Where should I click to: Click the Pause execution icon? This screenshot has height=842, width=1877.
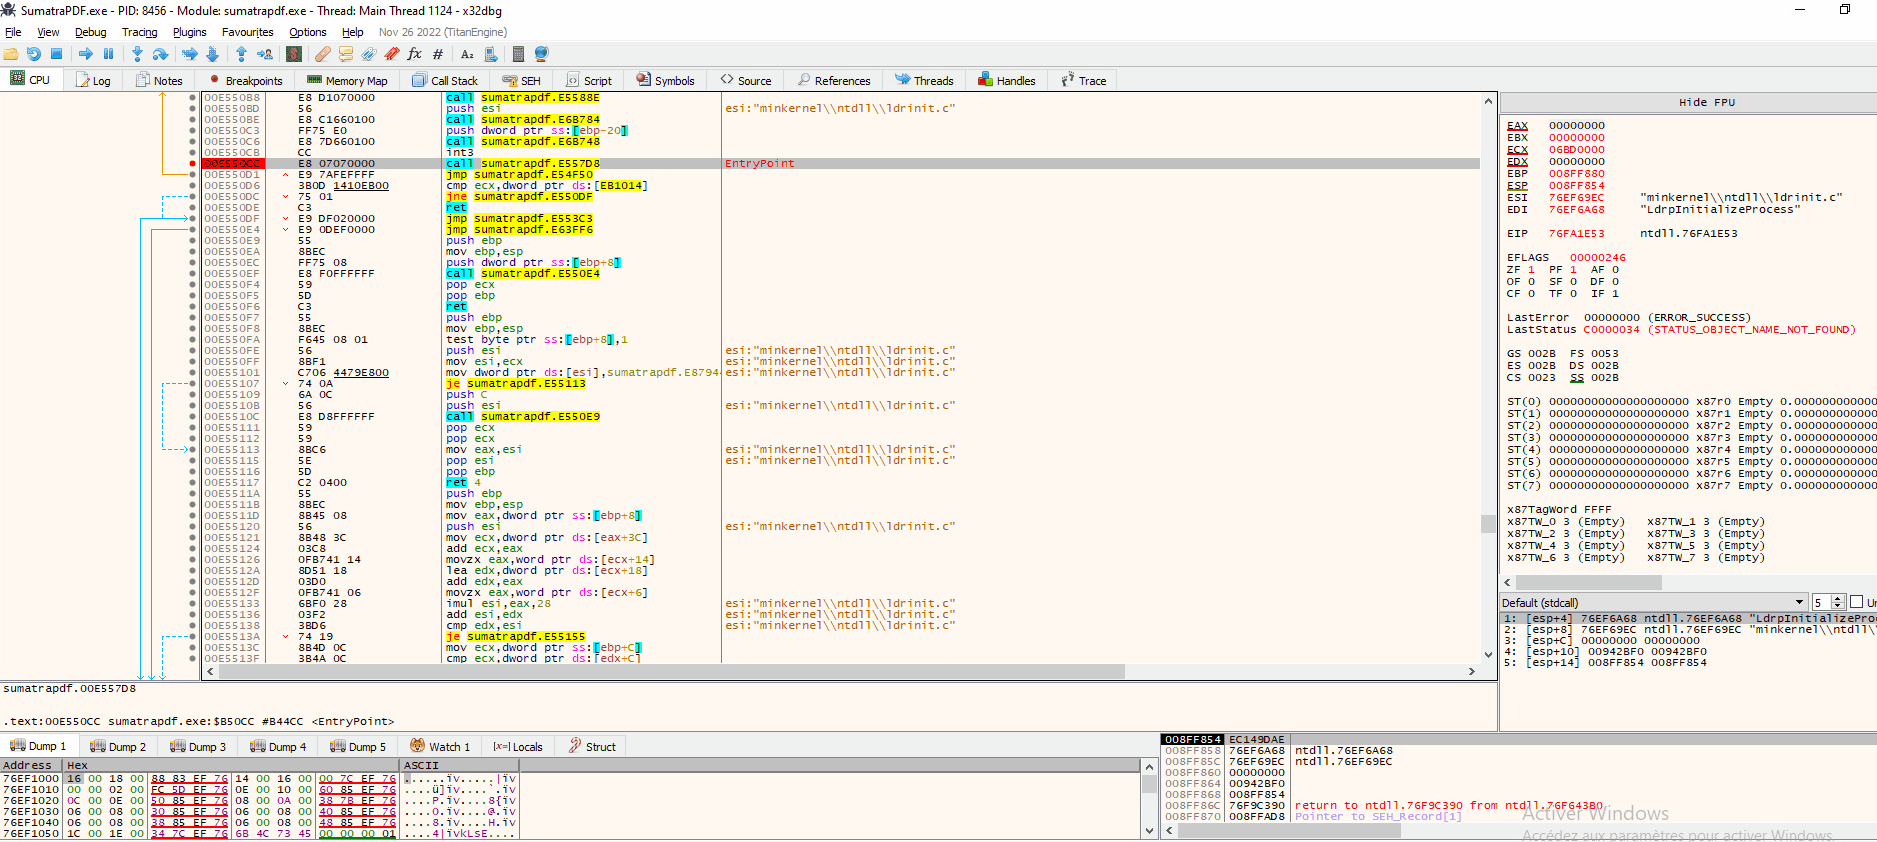pos(108,54)
